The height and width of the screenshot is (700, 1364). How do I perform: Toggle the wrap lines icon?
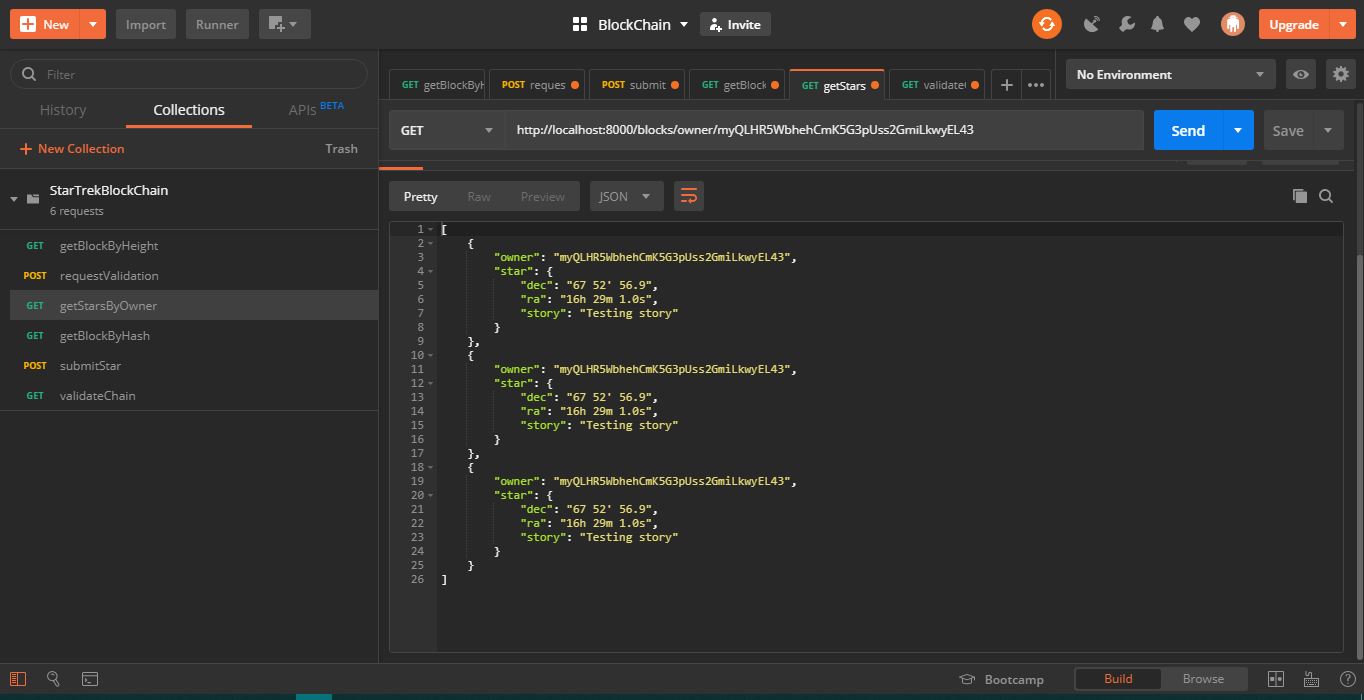coord(689,196)
